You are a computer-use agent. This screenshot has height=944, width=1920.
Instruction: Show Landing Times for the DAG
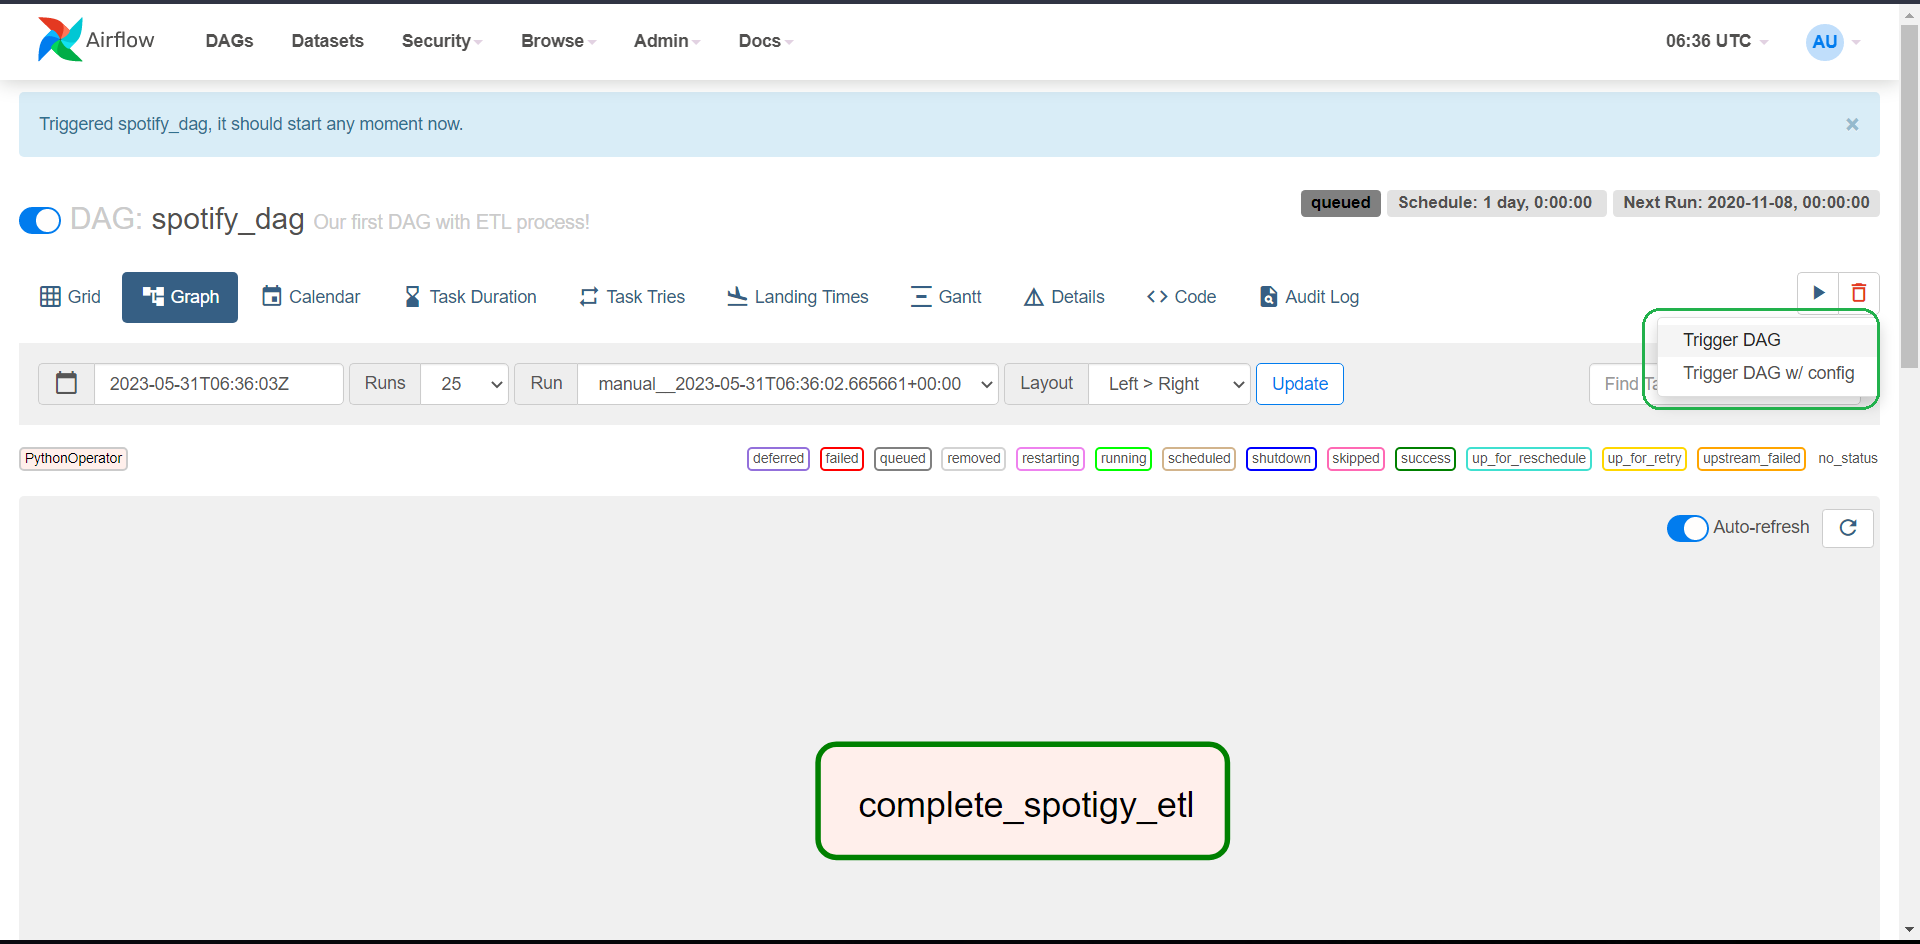[x=797, y=297]
